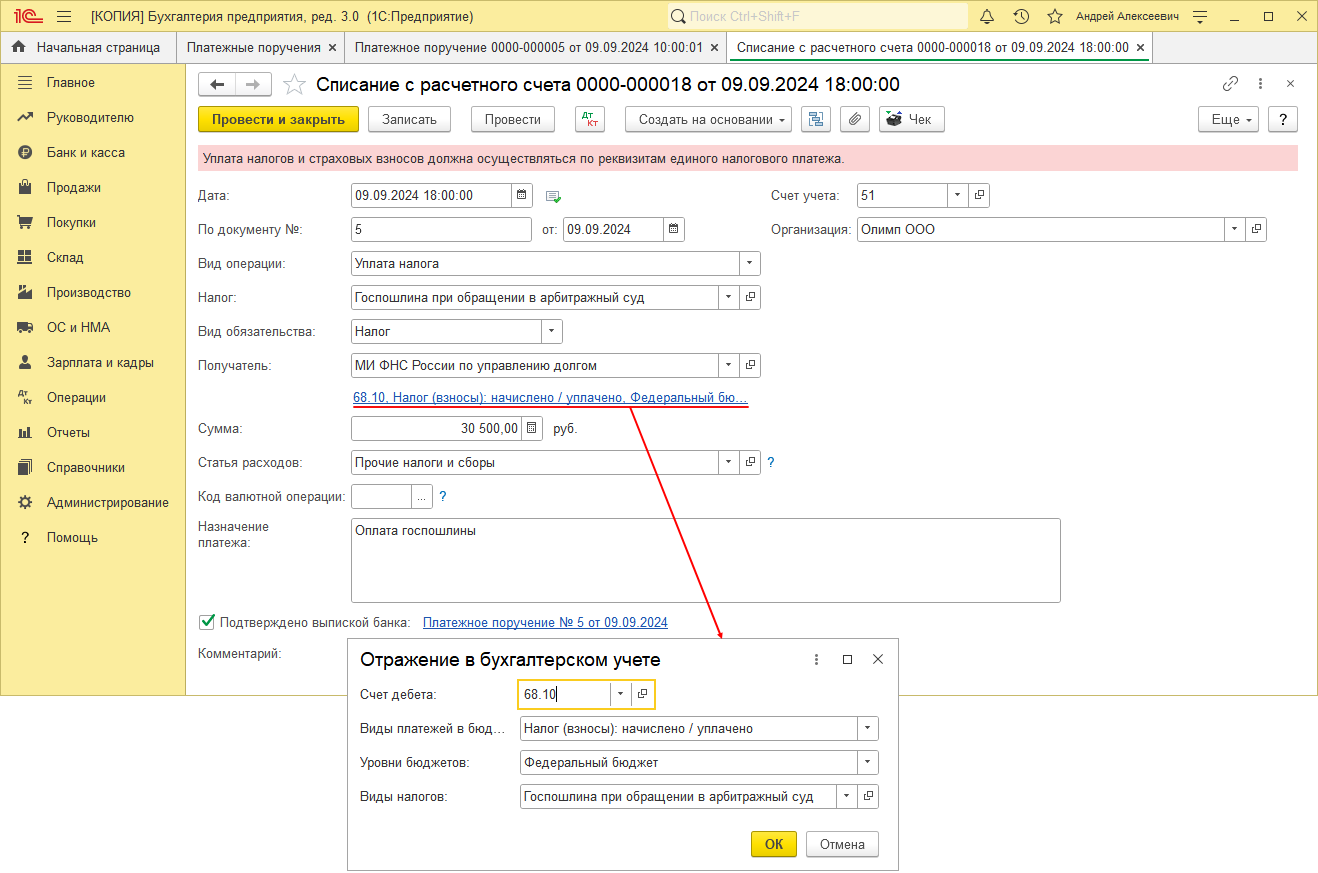Open the Администрирование section
The width and height of the screenshot is (1318, 873).
(x=93, y=502)
